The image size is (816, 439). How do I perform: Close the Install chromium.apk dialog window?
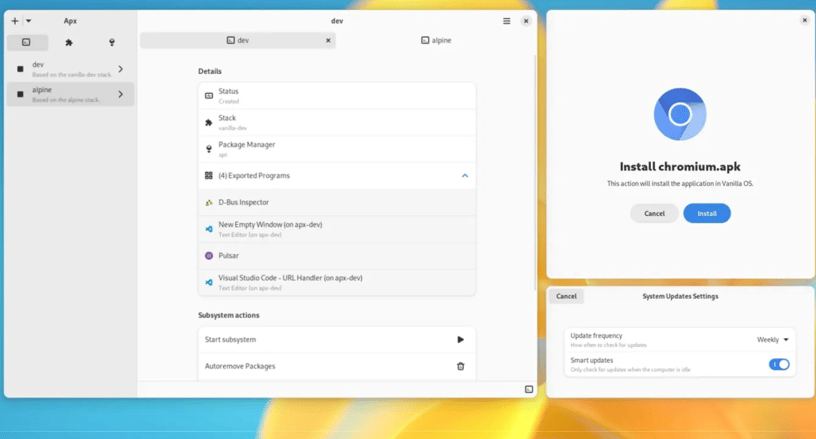pyautogui.click(x=805, y=20)
